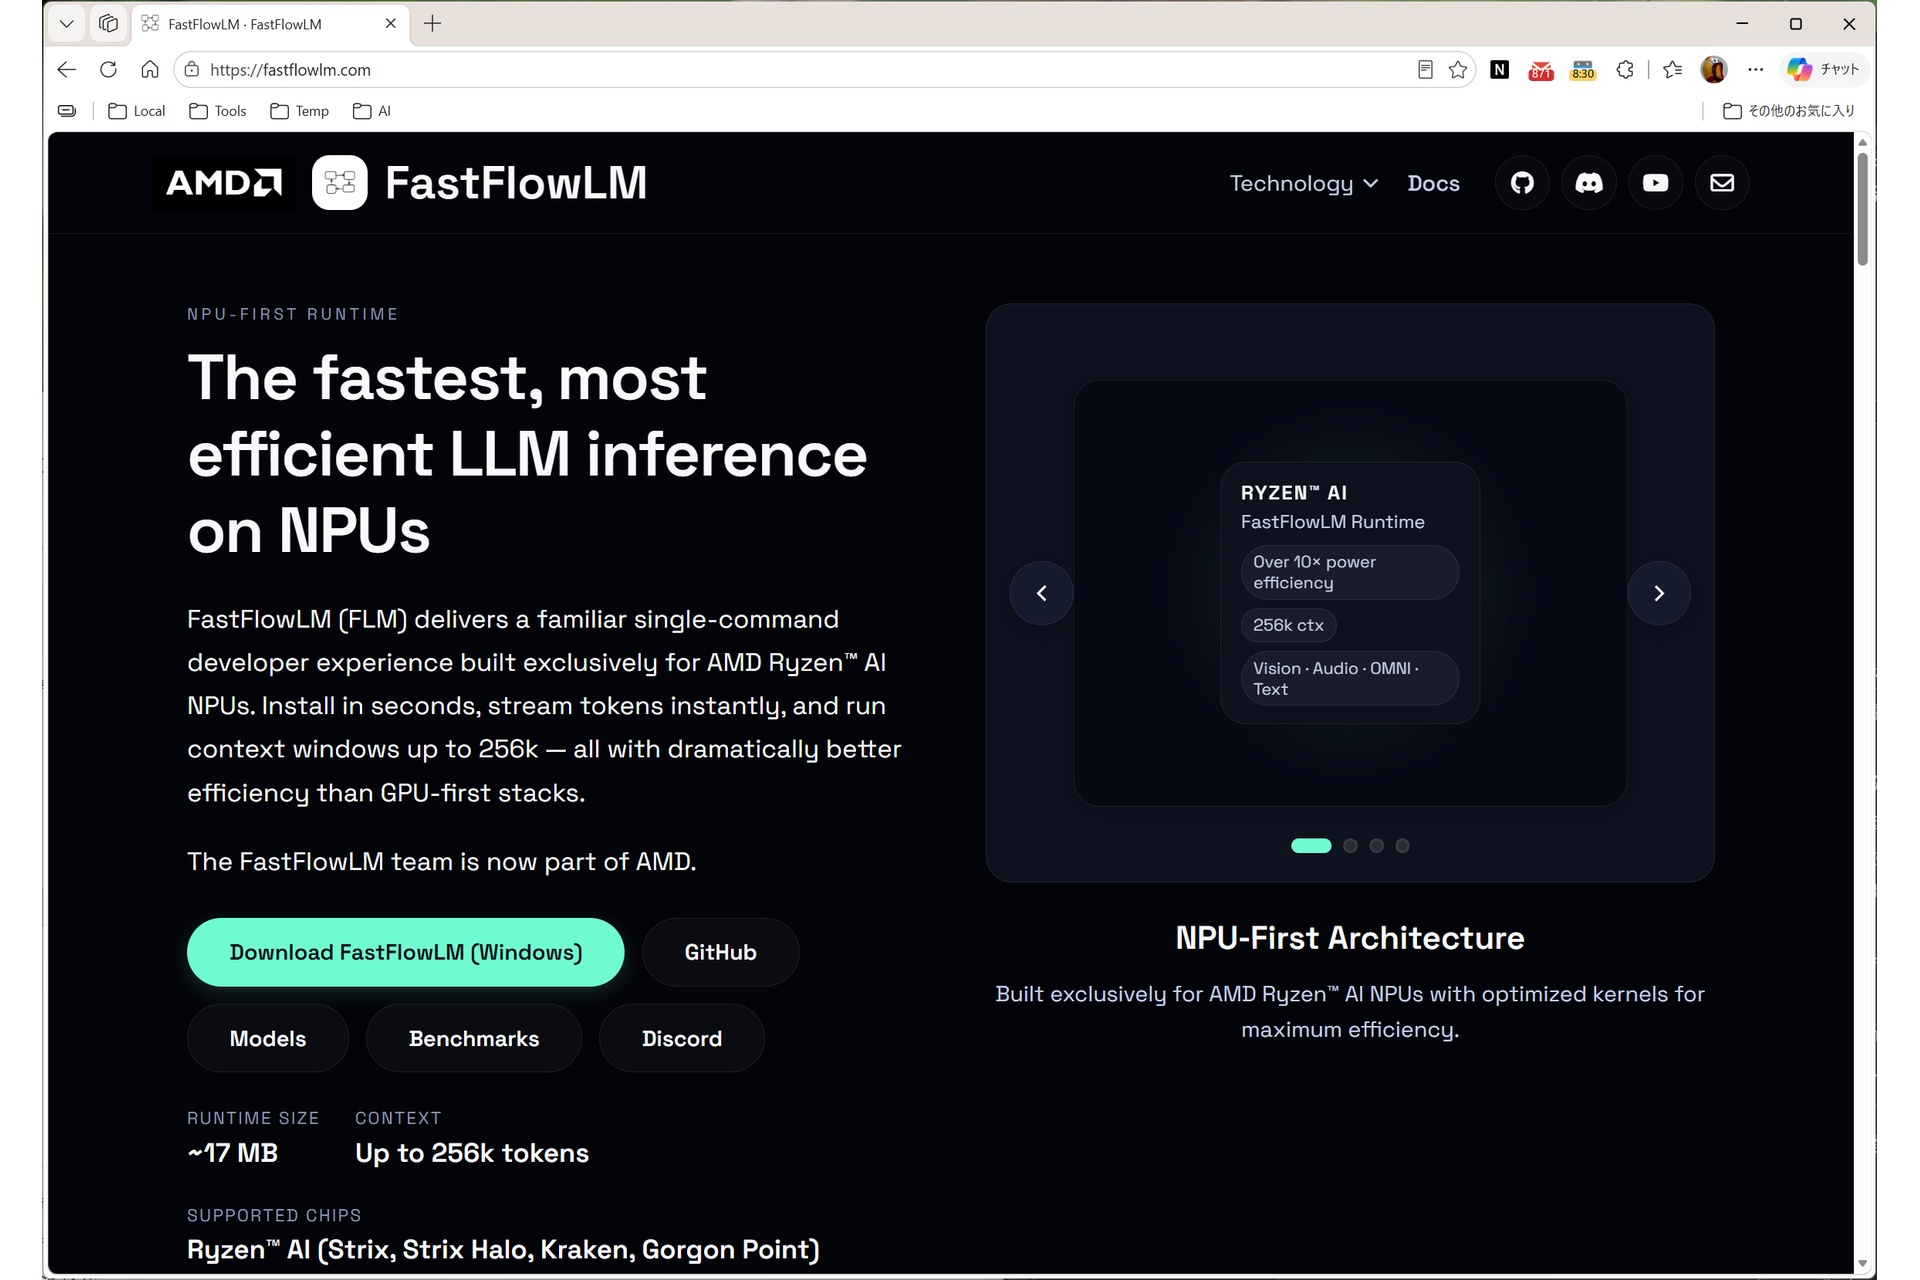Open the Copilot chat button

(x=1823, y=69)
